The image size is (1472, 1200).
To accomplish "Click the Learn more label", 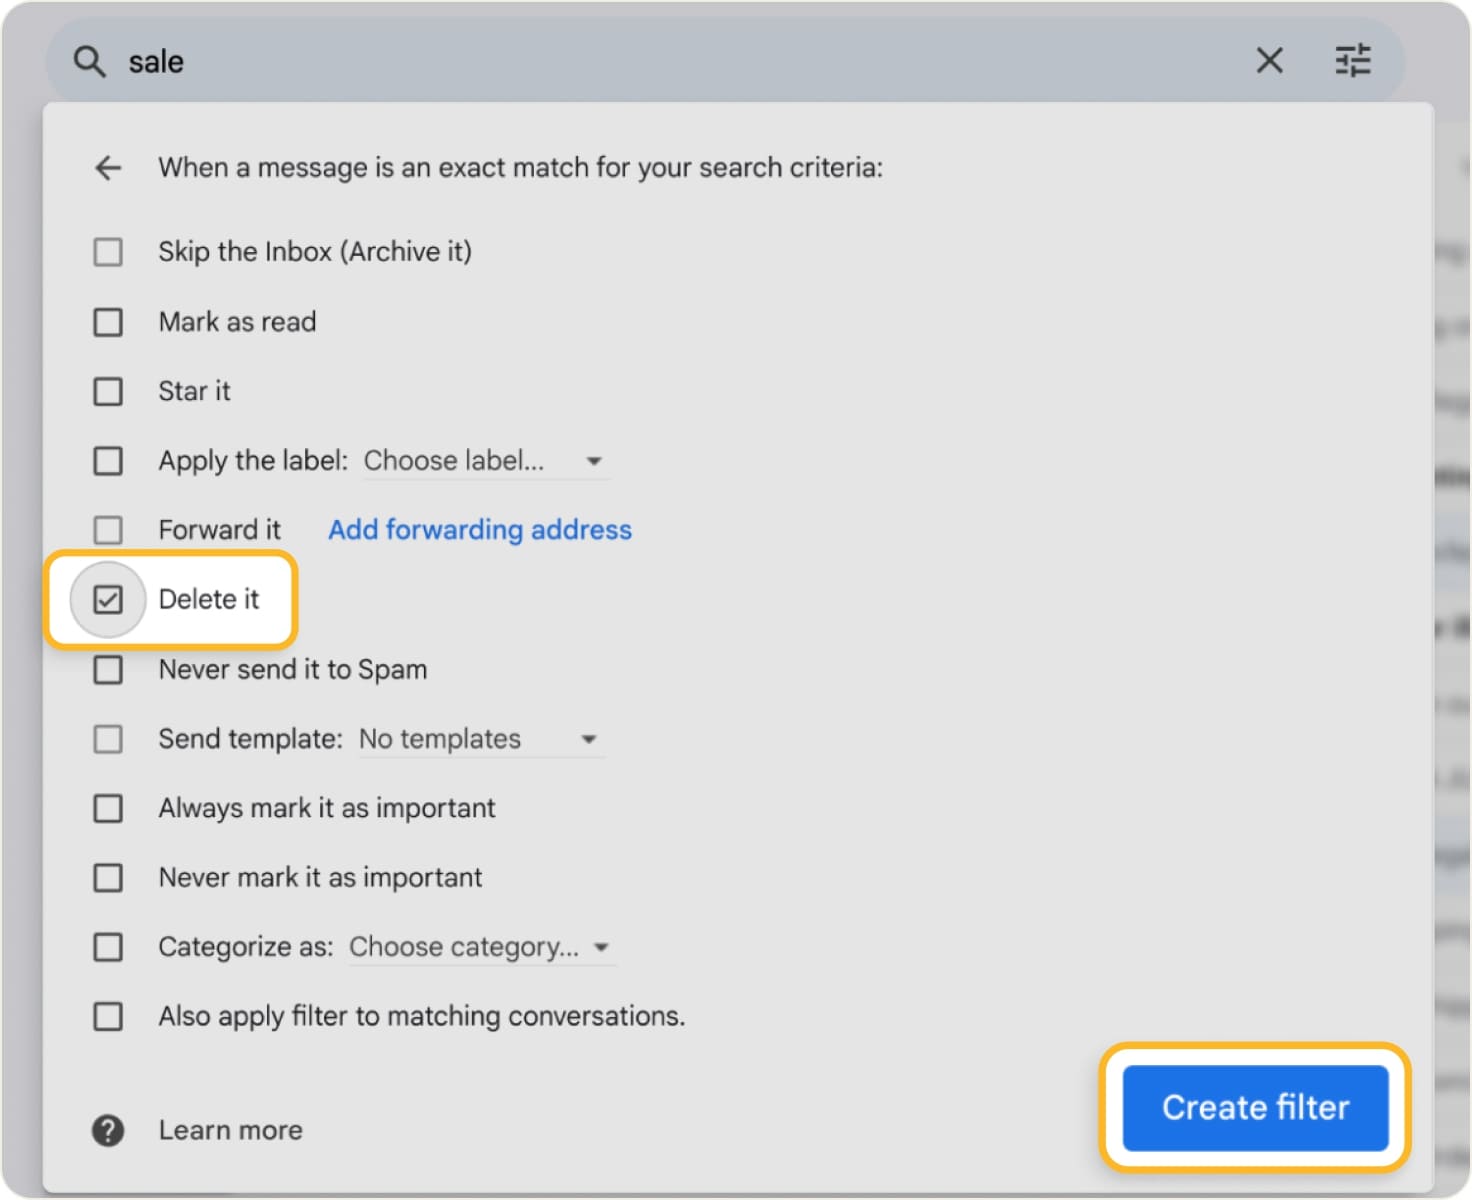I will pyautogui.click(x=230, y=1130).
